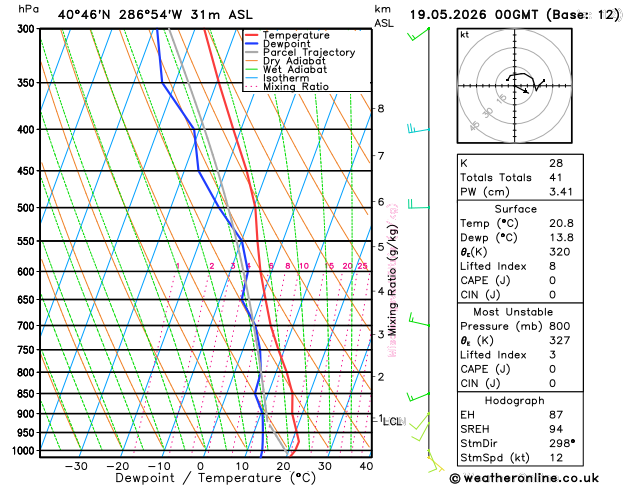The width and height of the screenshot is (629, 486).
Task: Click the wind barb at 700 hPa
Action: point(418,320)
